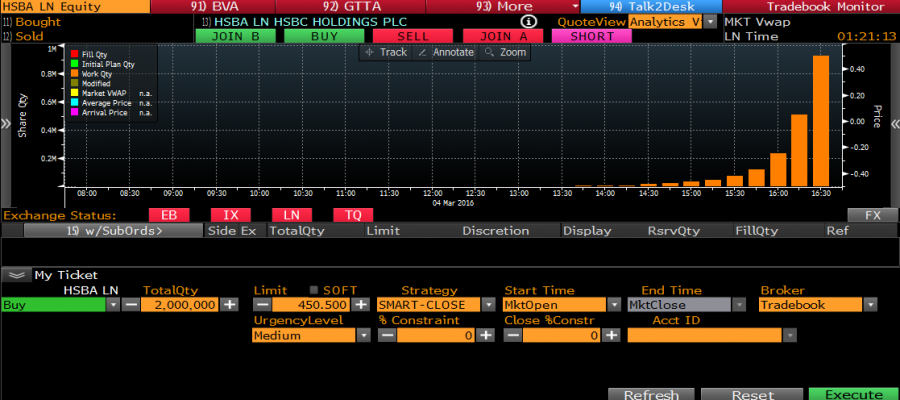
Task: Open the Buy side dropdown
Action: (113, 305)
